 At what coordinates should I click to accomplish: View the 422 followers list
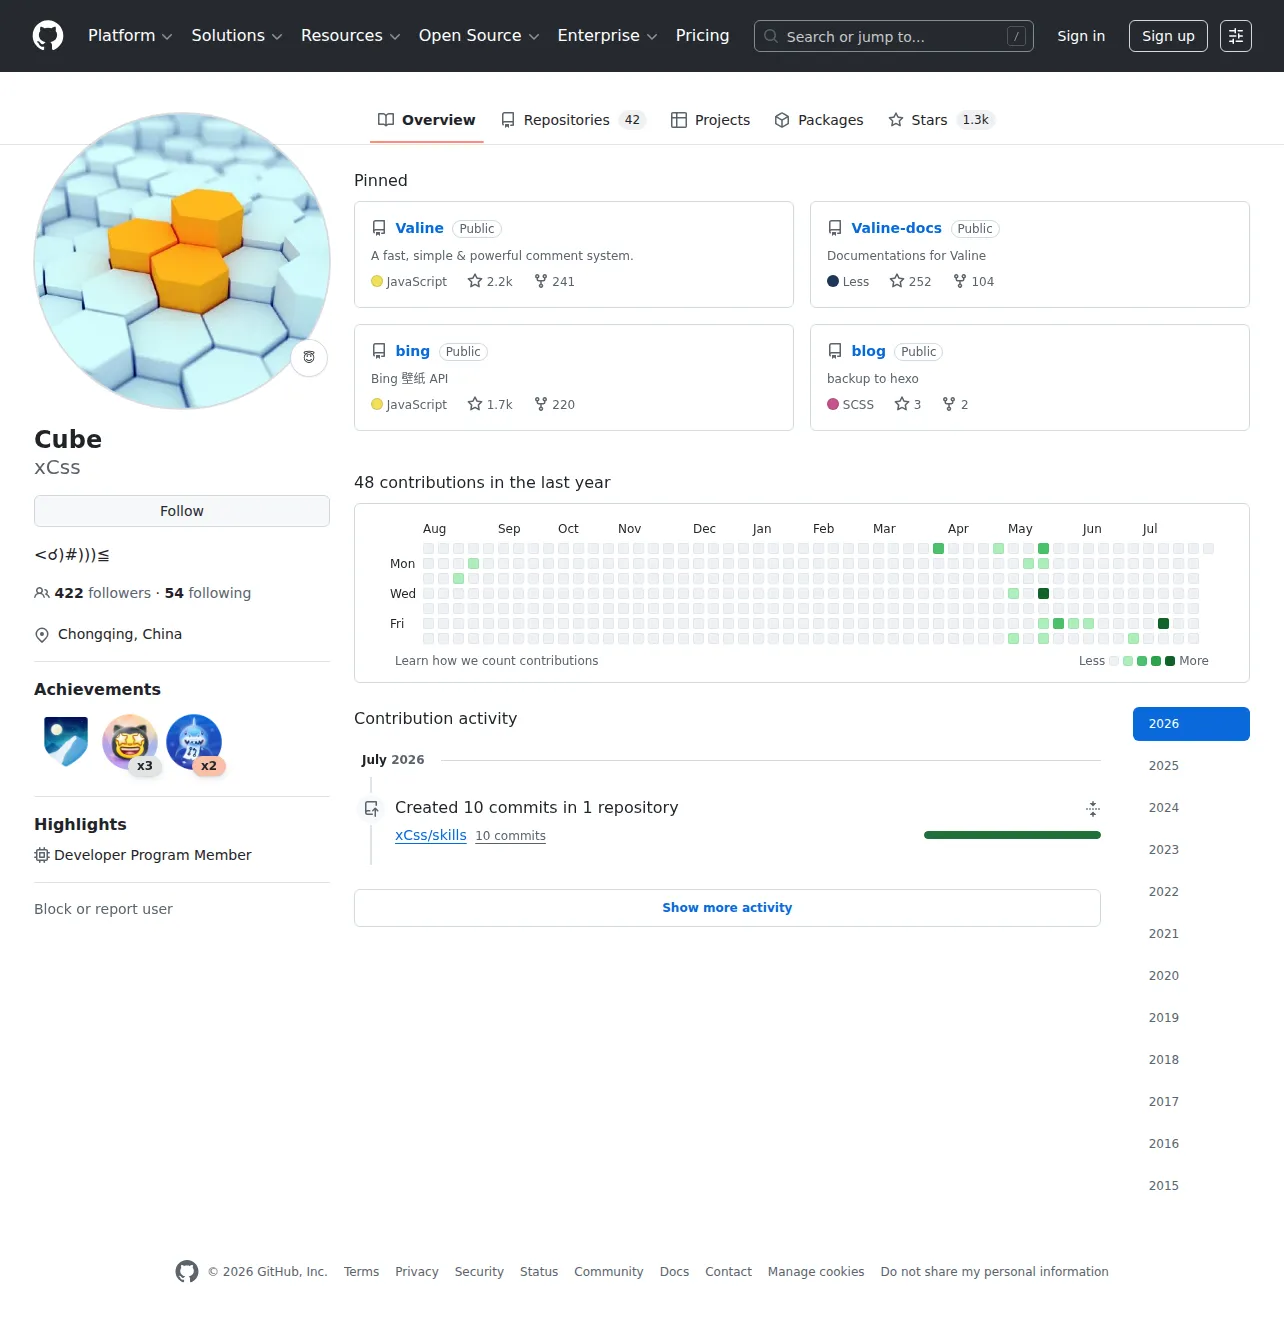(93, 593)
